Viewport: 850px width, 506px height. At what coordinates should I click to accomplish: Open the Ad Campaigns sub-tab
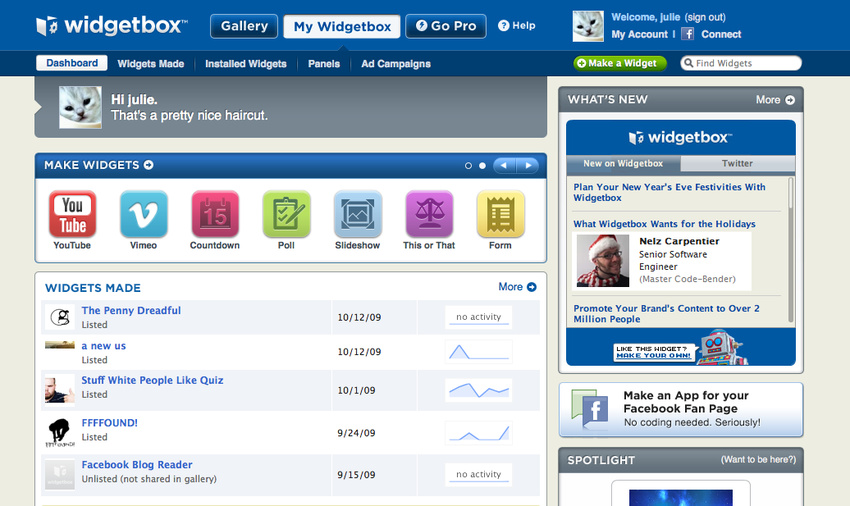pos(396,64)
